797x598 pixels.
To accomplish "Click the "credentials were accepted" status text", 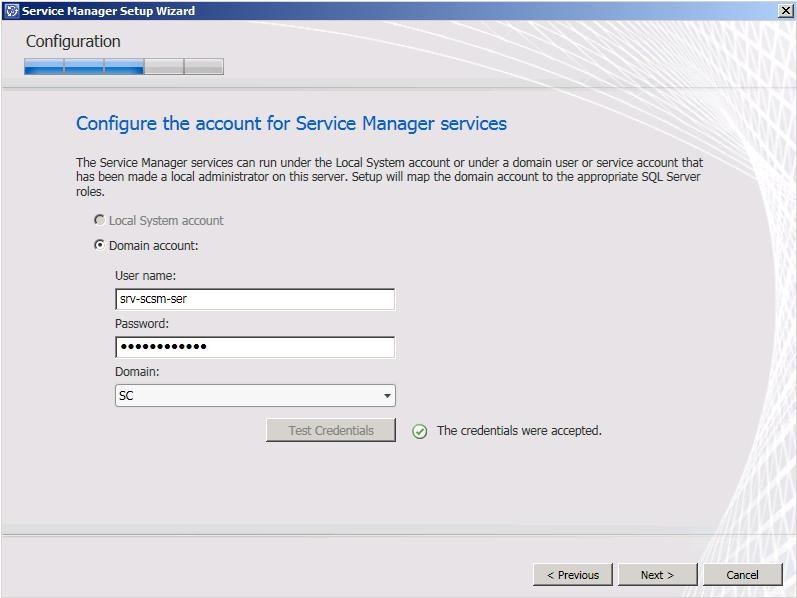I will (519, 431).
